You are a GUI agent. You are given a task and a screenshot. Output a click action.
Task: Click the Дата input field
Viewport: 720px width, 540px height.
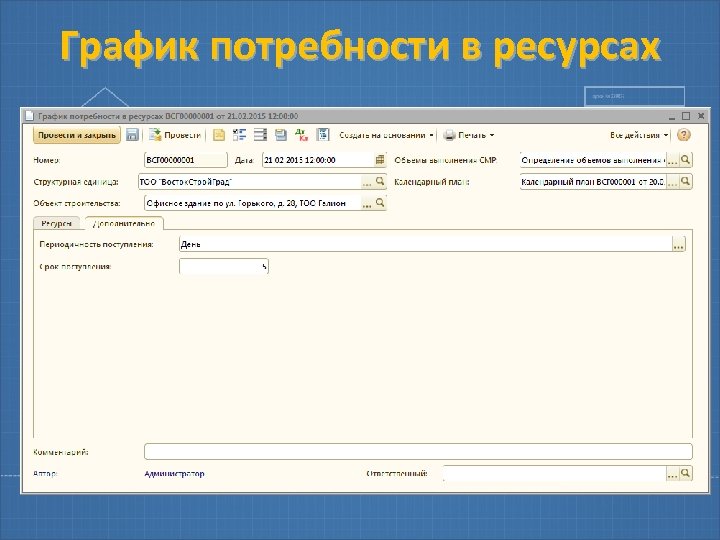click(319, 160)
